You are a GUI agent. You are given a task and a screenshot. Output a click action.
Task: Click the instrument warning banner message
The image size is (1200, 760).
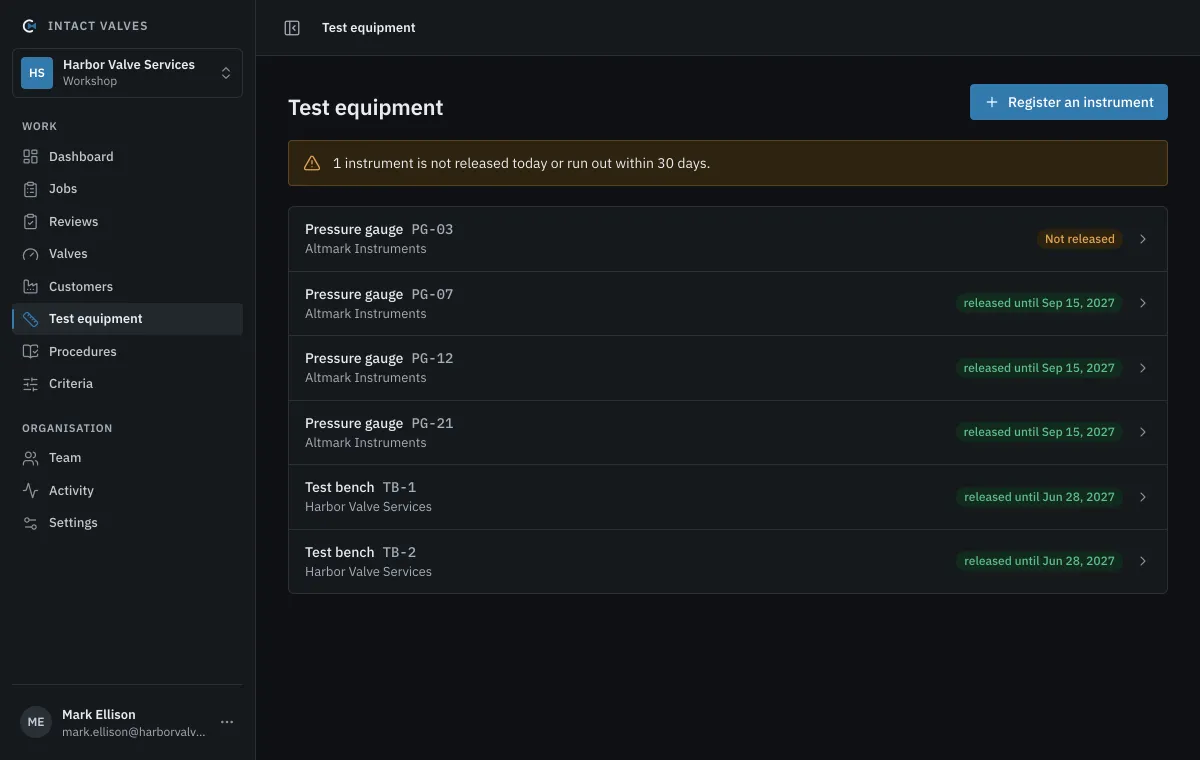pyautogui.click(x=521, y=163)
